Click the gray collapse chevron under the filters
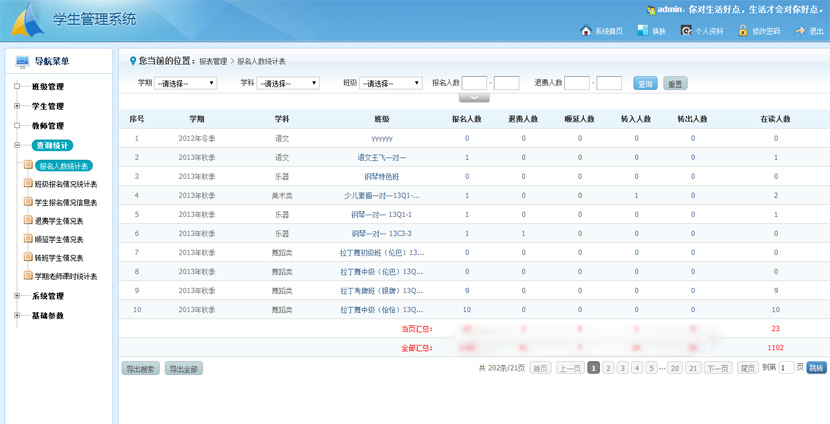830x424 pixels. pos(474,98)
